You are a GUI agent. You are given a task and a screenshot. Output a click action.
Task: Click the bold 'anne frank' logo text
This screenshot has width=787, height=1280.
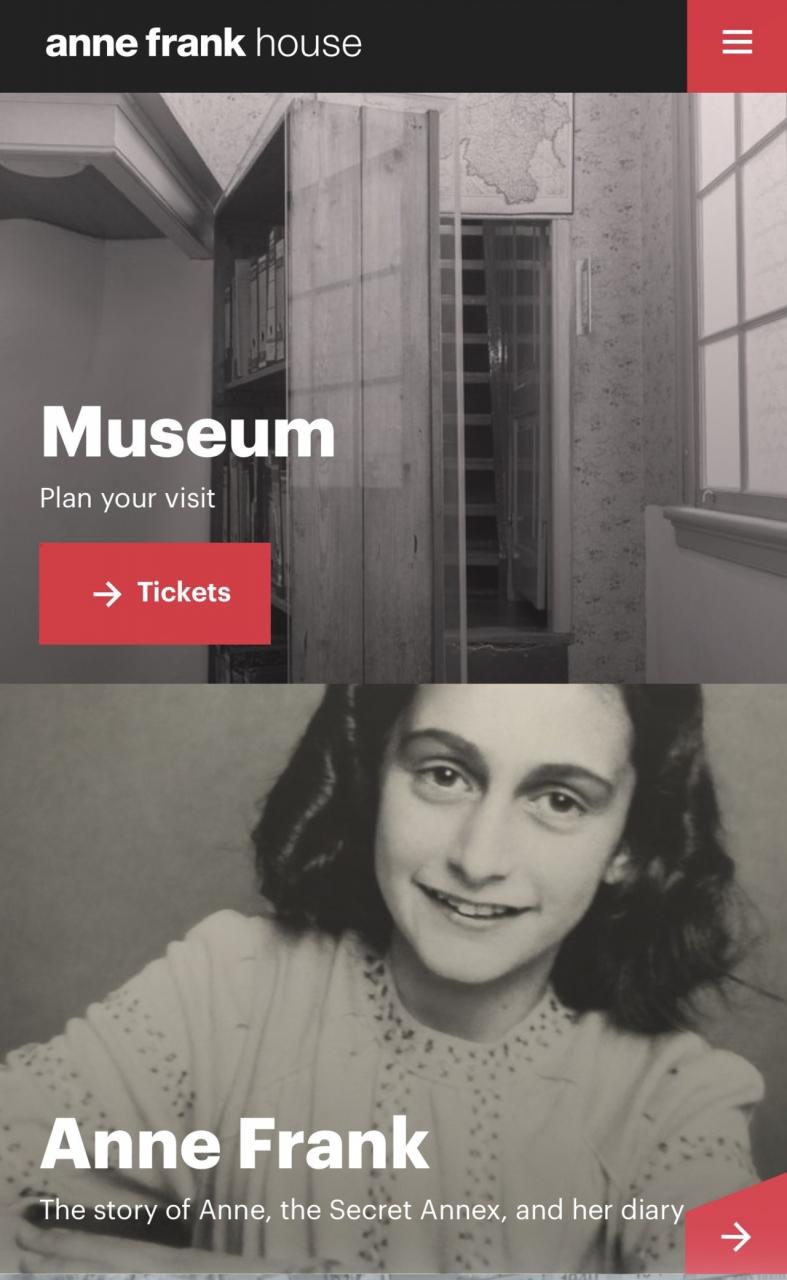tap(145, 43)
